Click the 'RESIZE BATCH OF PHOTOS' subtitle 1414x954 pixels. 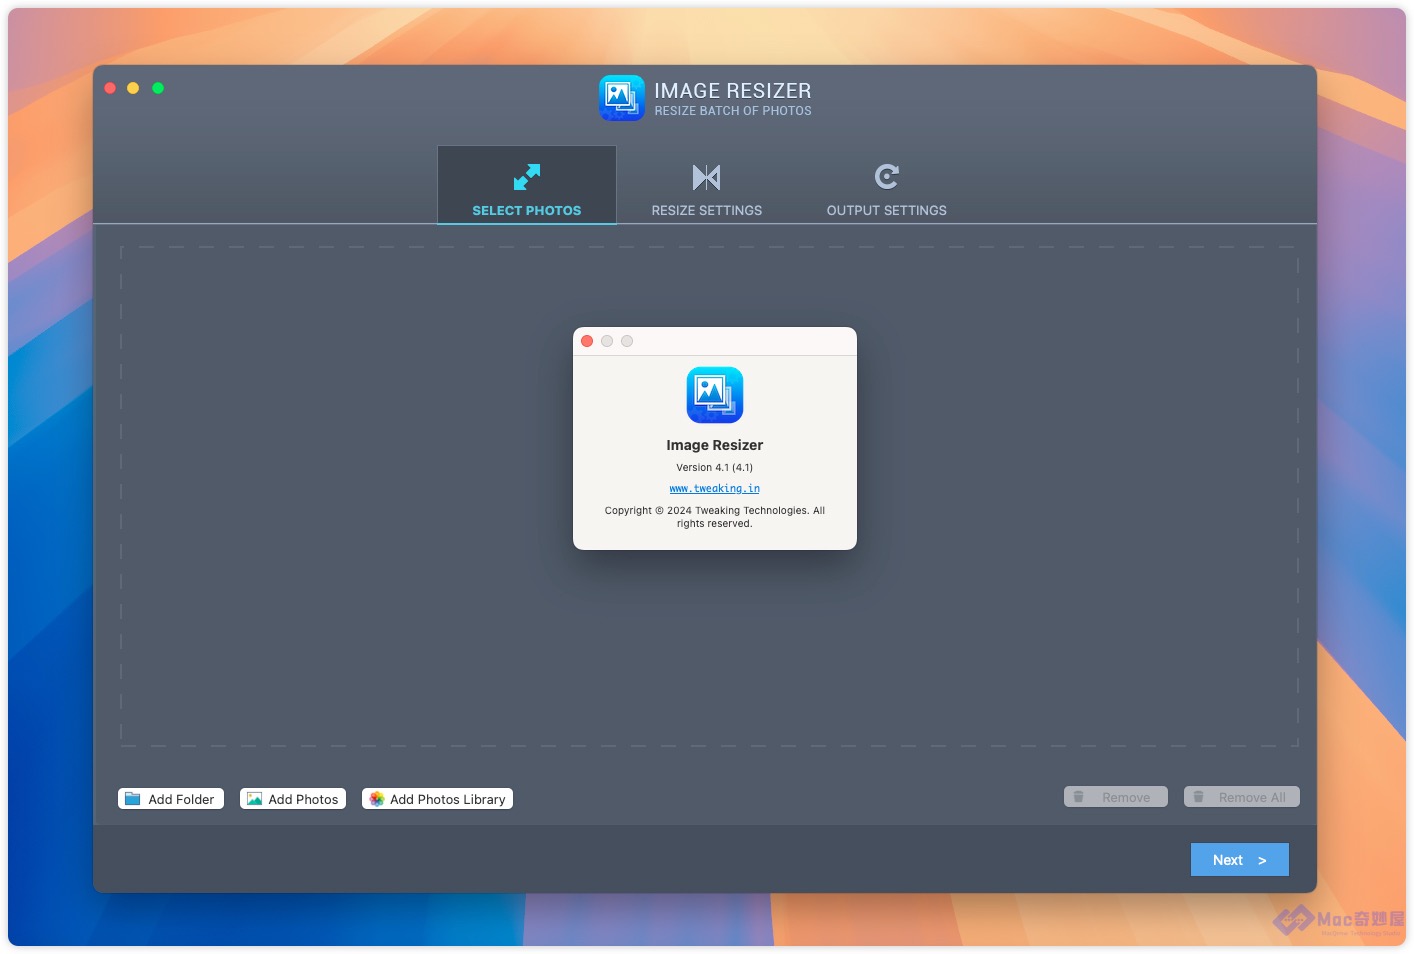[733, 111]
